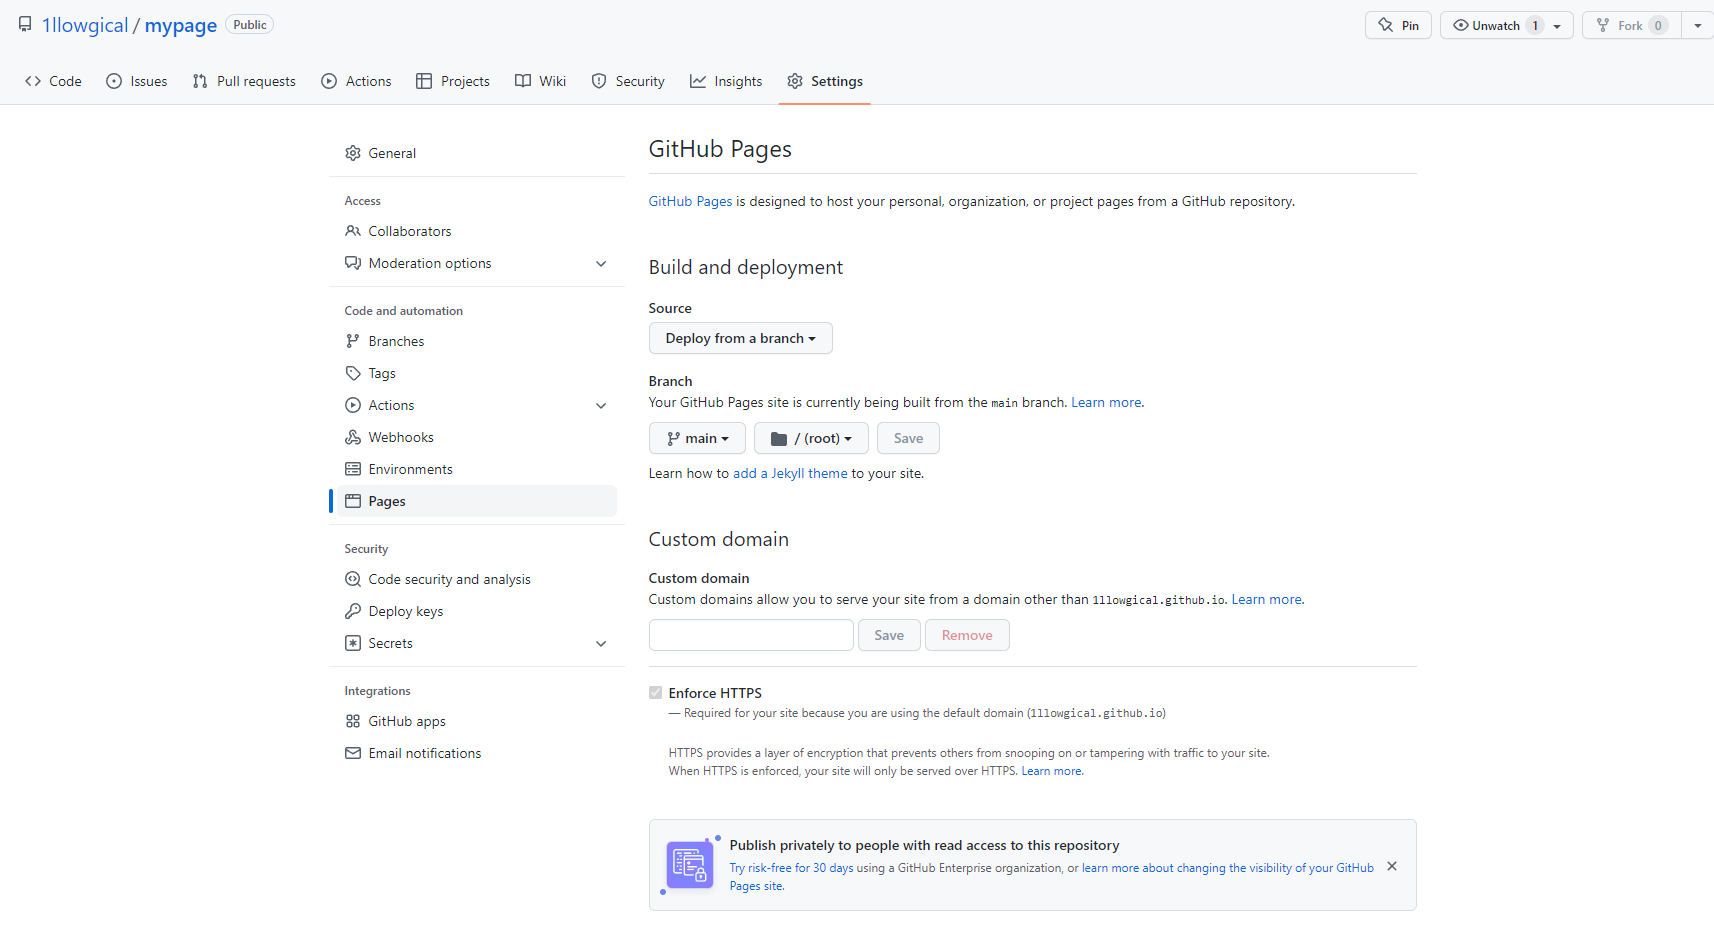Toggle the Enforce HTTPS checkbox
The width and height of the screenshot is (1714, 947).
(x=656, y=693)
